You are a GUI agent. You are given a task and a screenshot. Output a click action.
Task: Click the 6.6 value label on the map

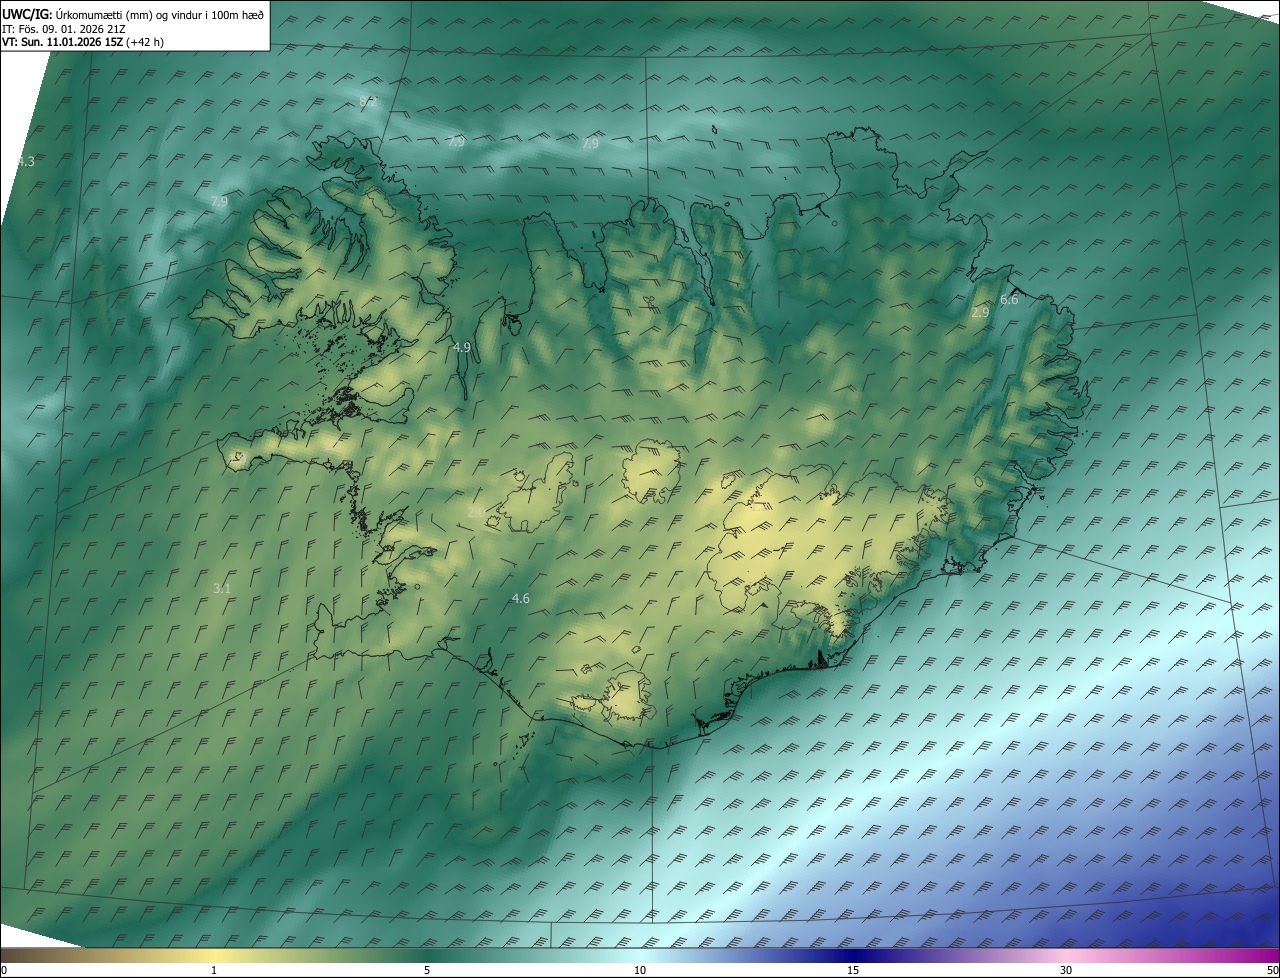point(1009,300)
